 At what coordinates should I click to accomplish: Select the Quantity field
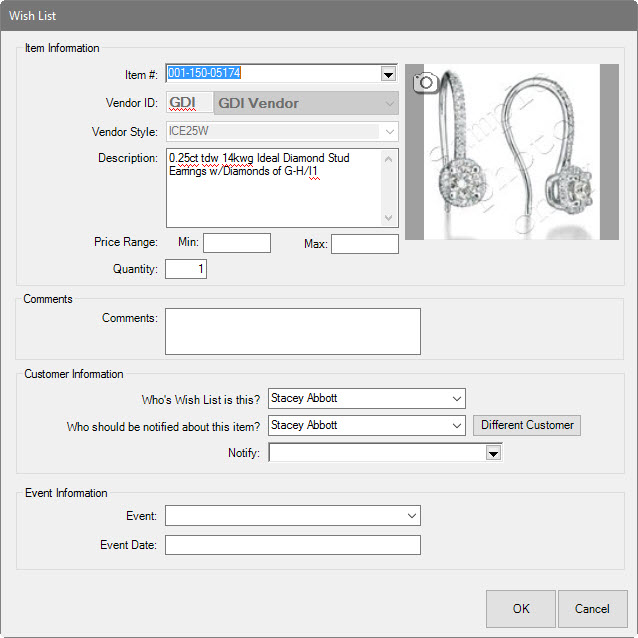tap(186, 269)
